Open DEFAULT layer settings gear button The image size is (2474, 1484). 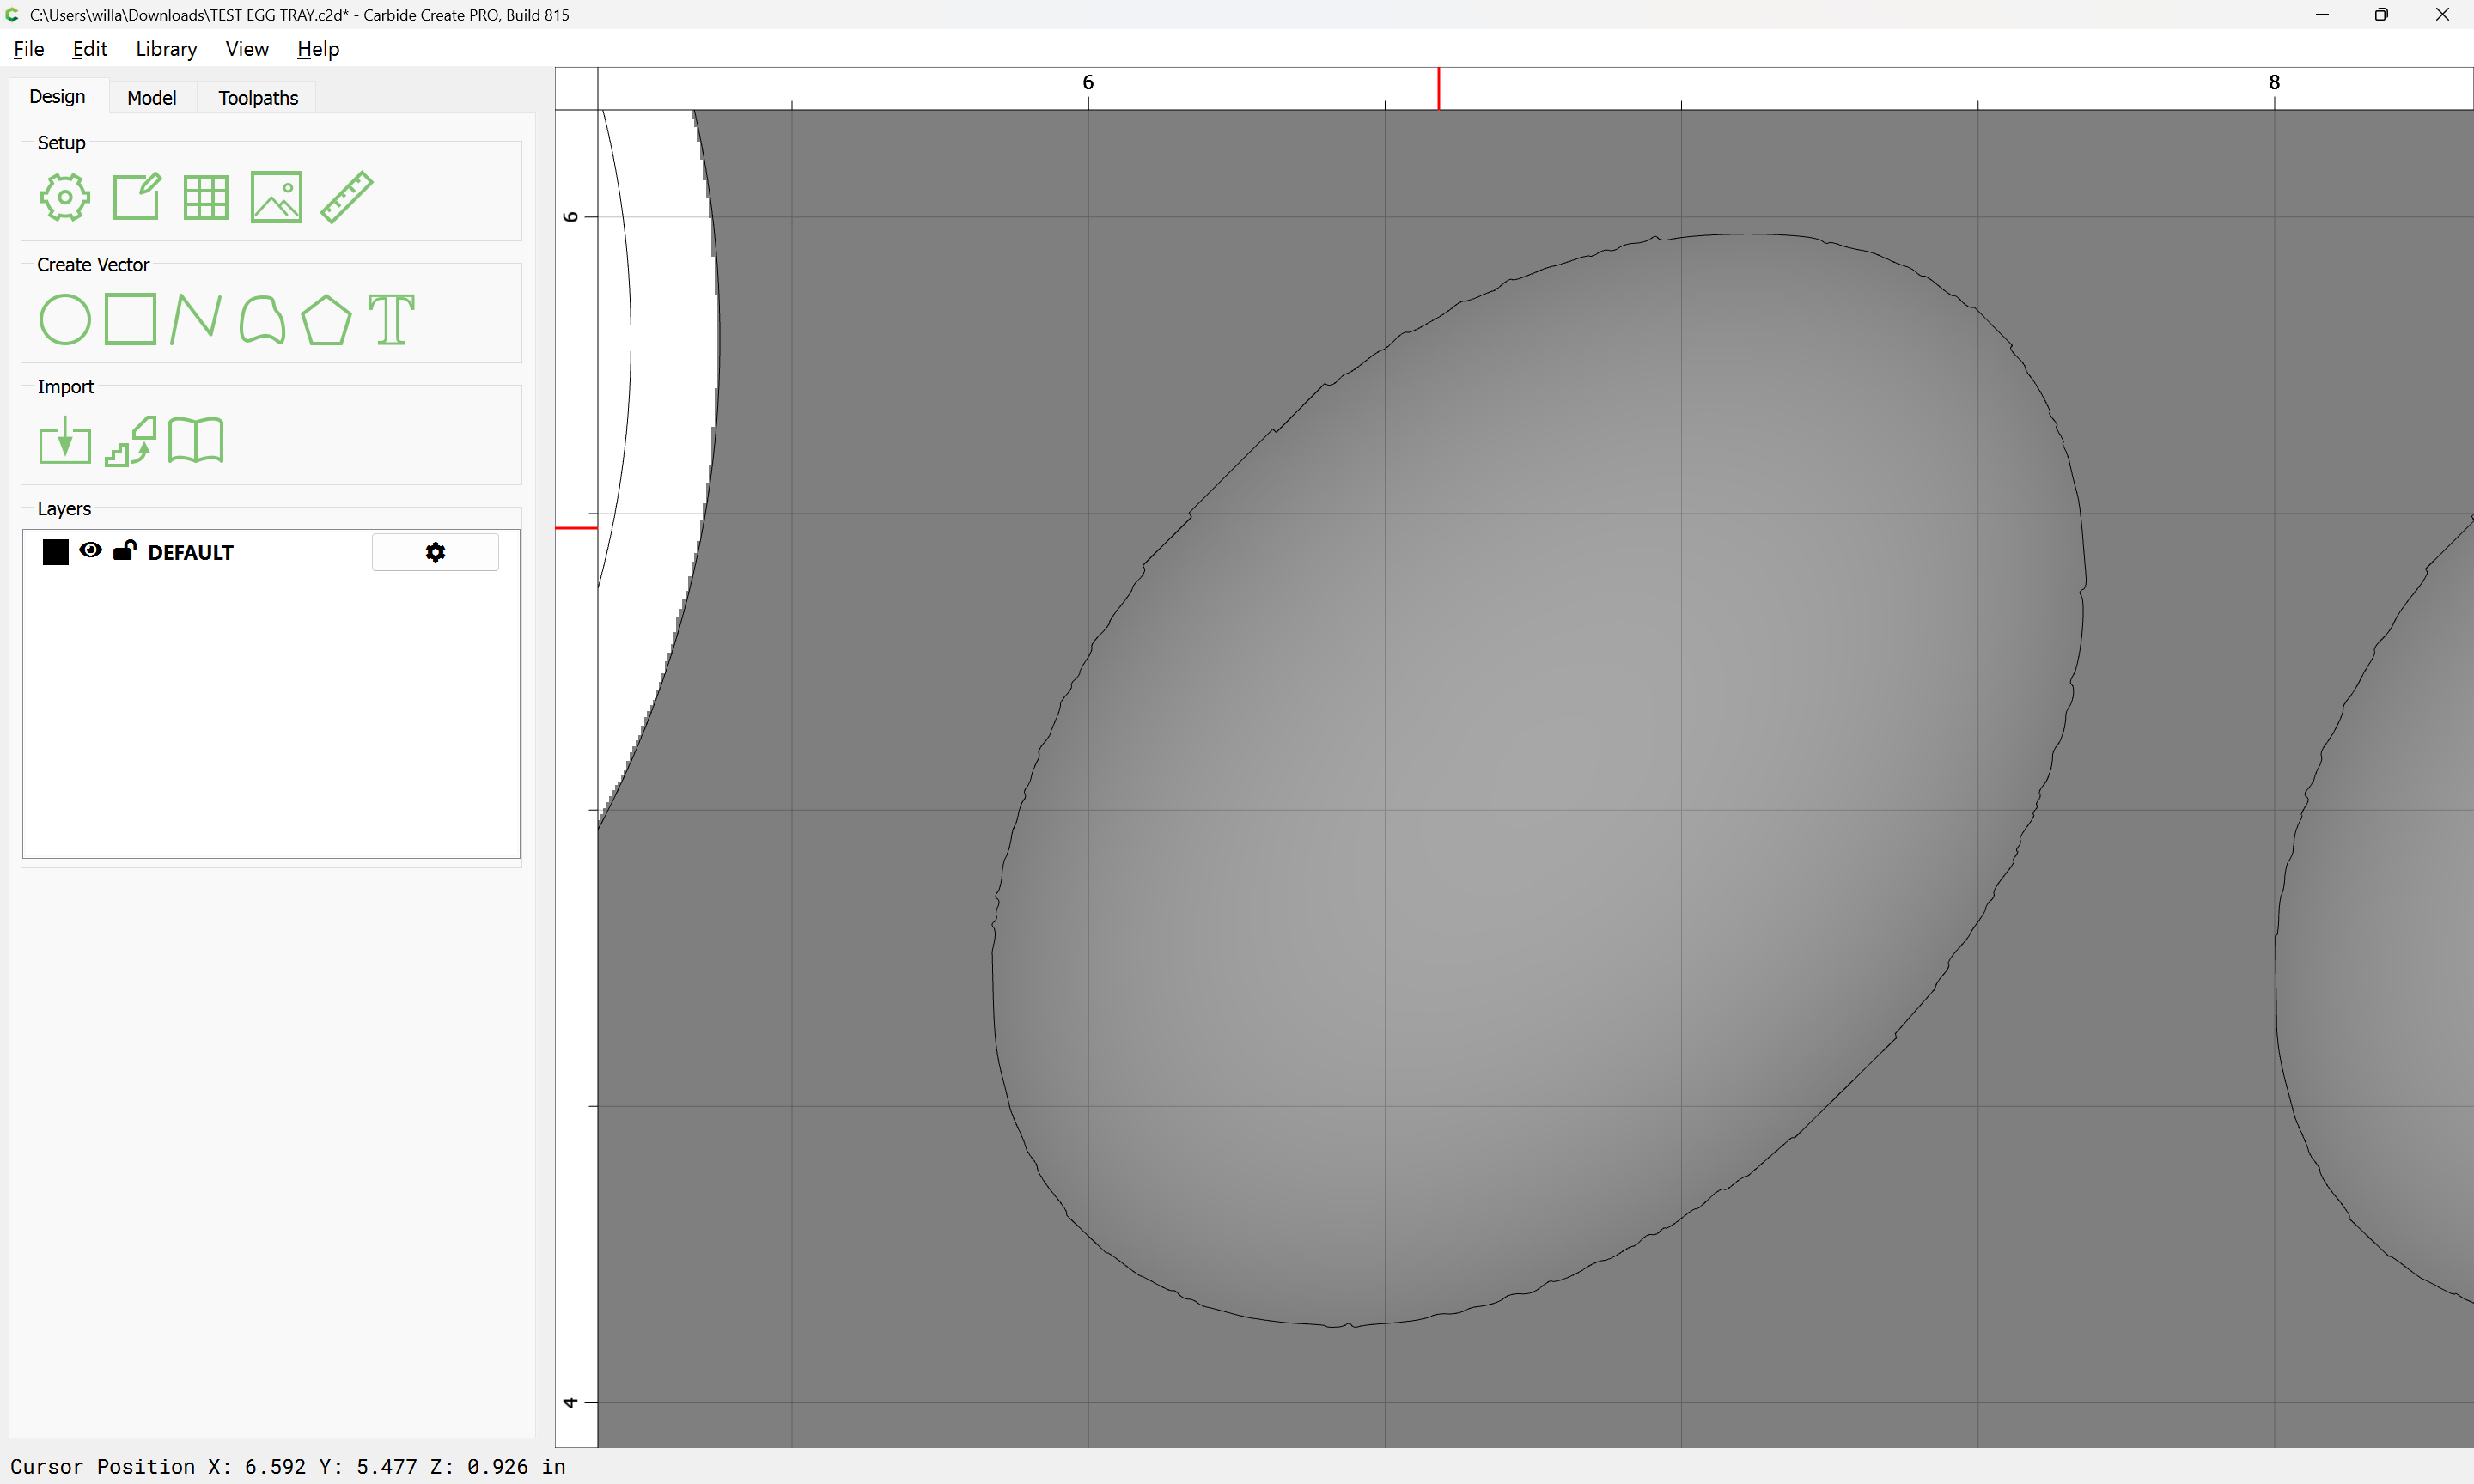tap(435, 552)
